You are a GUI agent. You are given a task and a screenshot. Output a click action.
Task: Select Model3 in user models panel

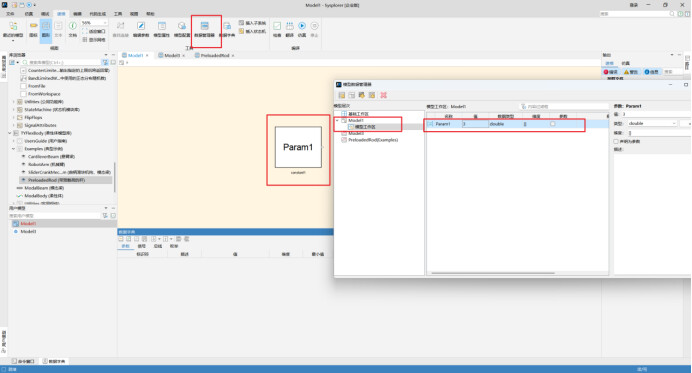[28, 231]
